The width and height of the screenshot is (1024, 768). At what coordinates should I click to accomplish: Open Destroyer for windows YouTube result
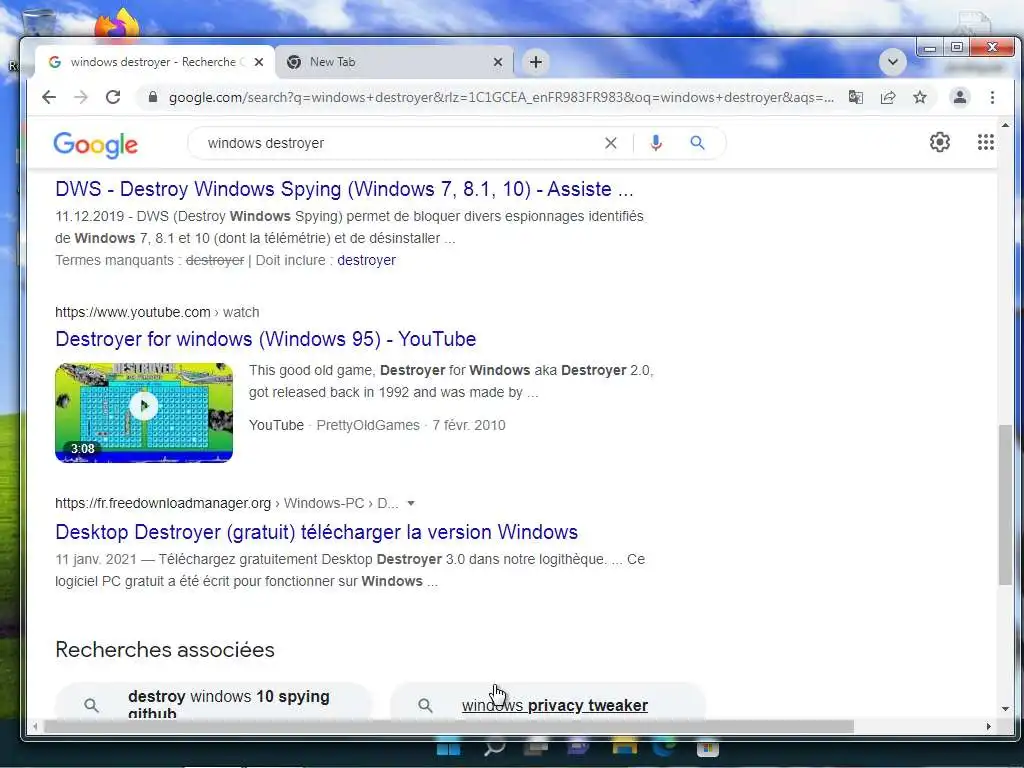pos(265,340)
